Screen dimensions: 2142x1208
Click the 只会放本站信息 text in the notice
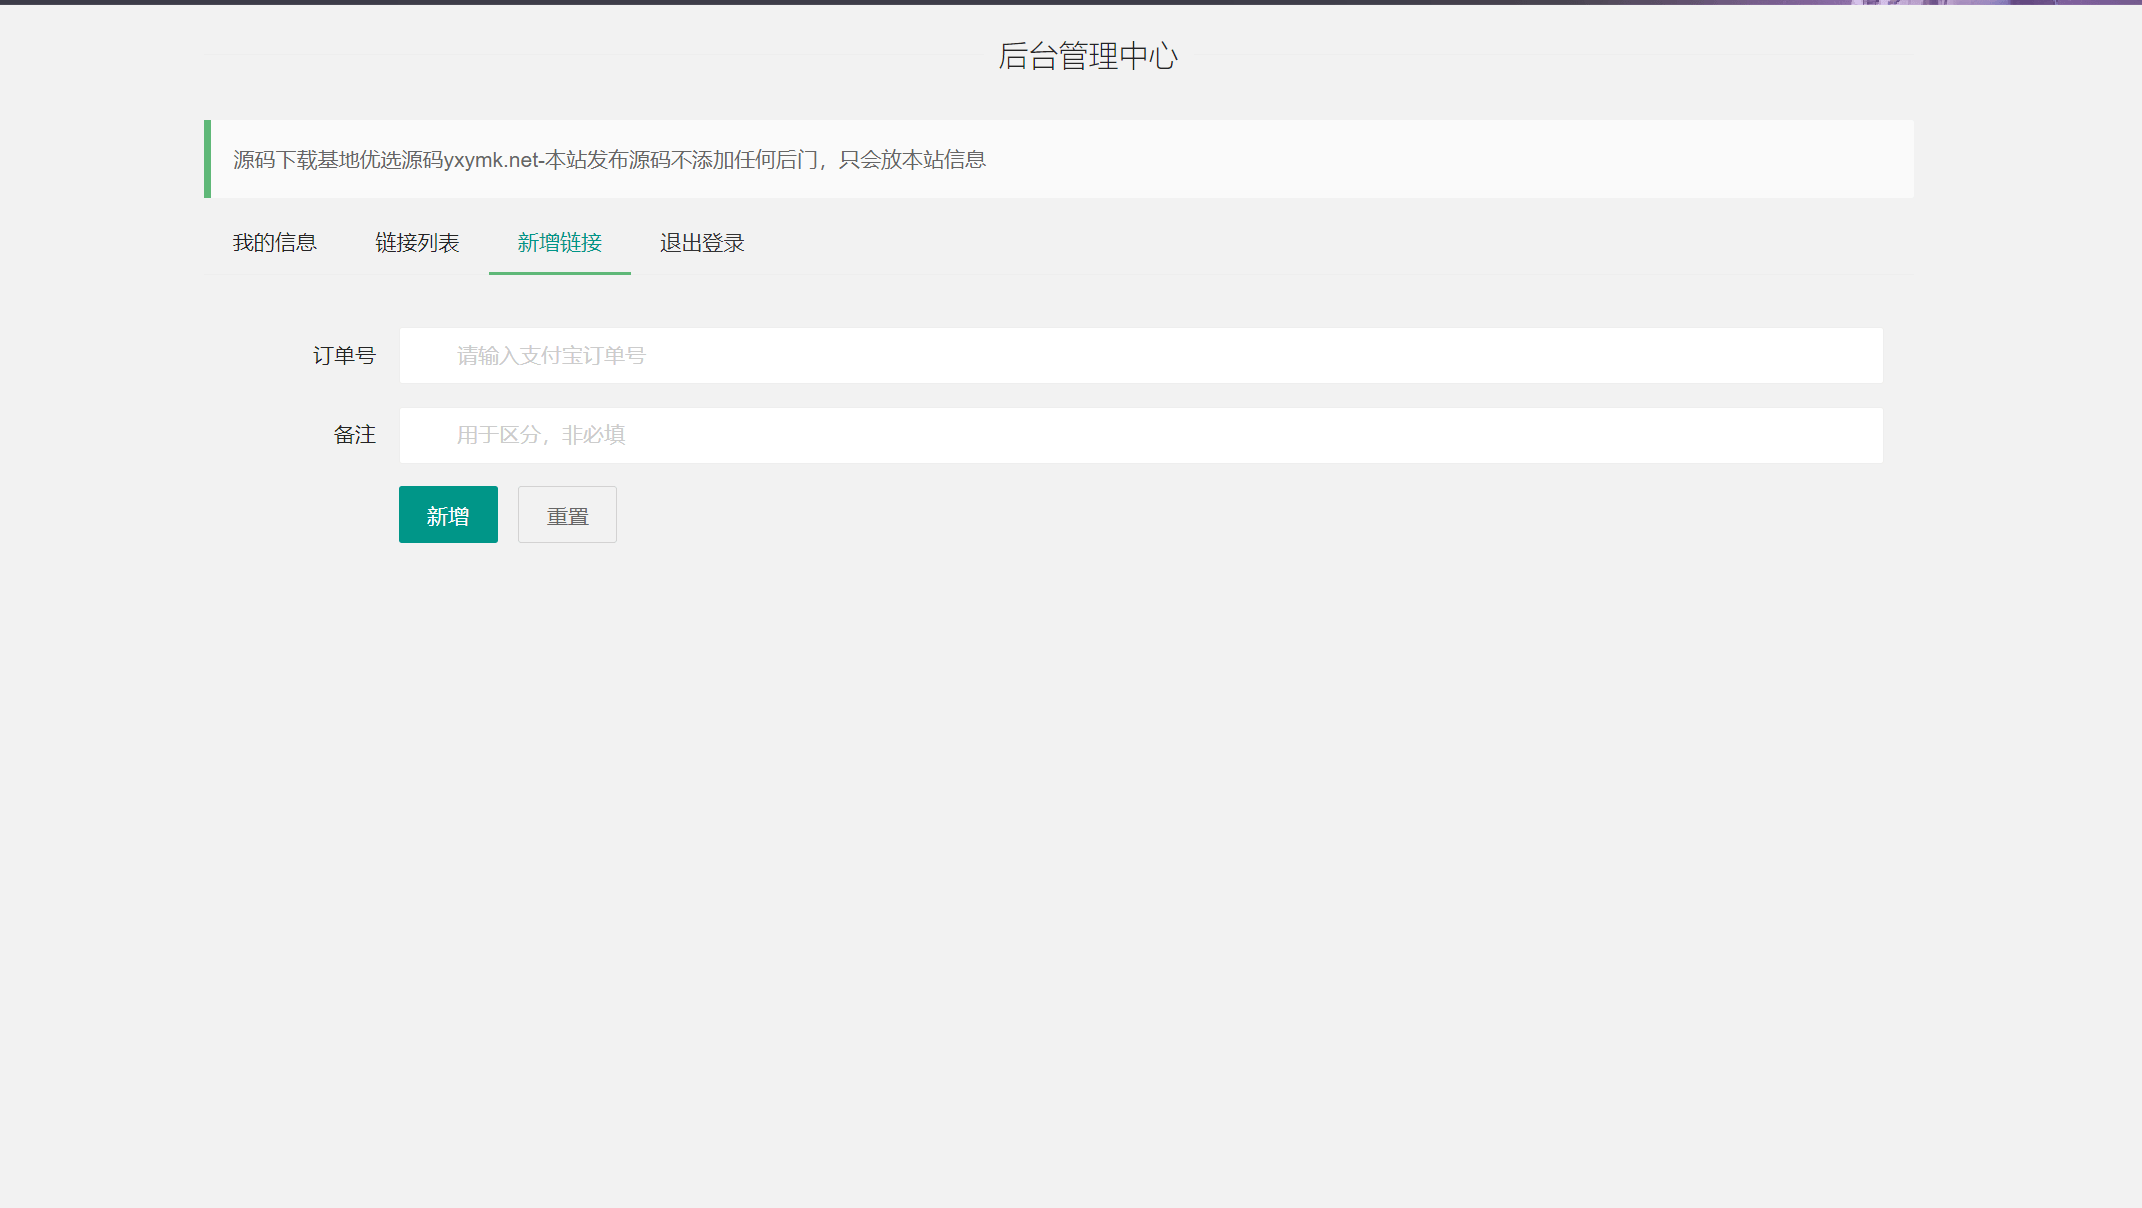[912, 160]
